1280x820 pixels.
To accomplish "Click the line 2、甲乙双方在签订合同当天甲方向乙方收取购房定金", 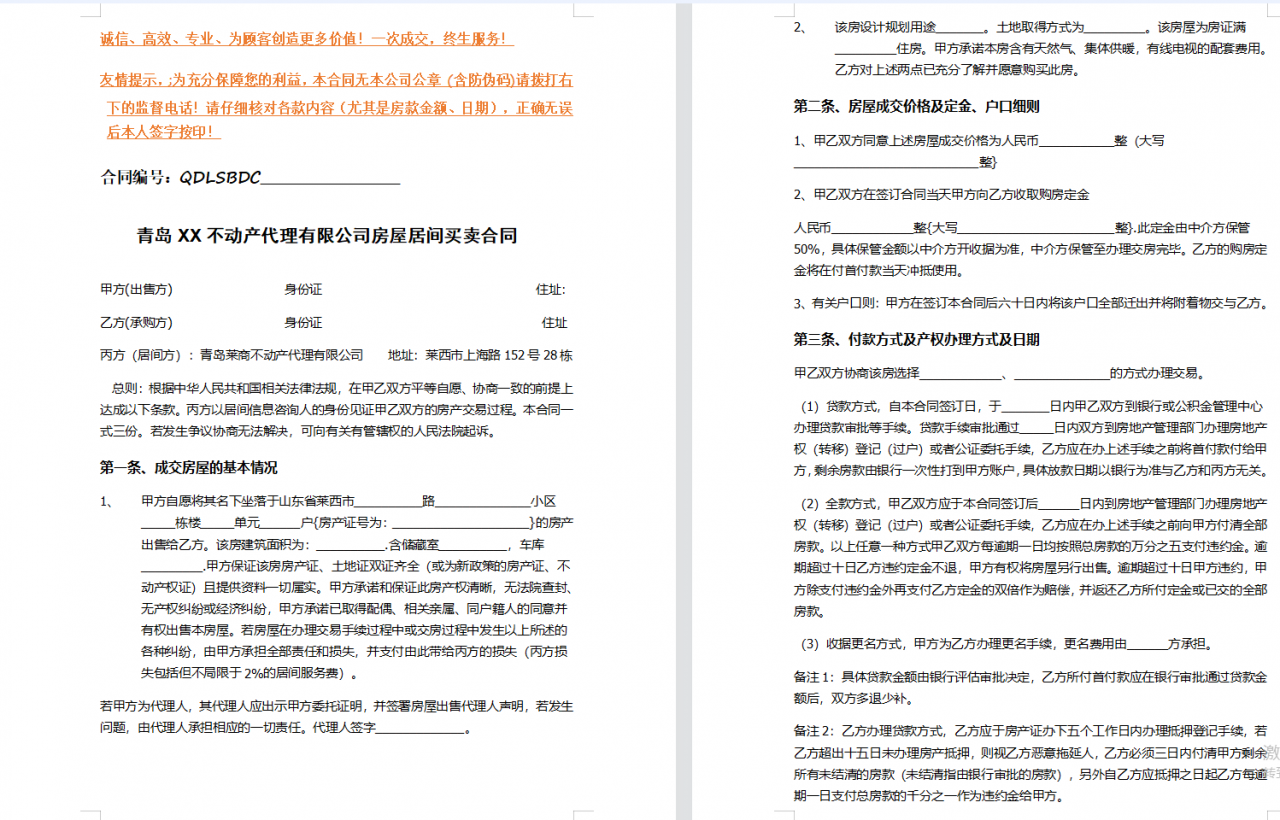I will coord(942,194).
